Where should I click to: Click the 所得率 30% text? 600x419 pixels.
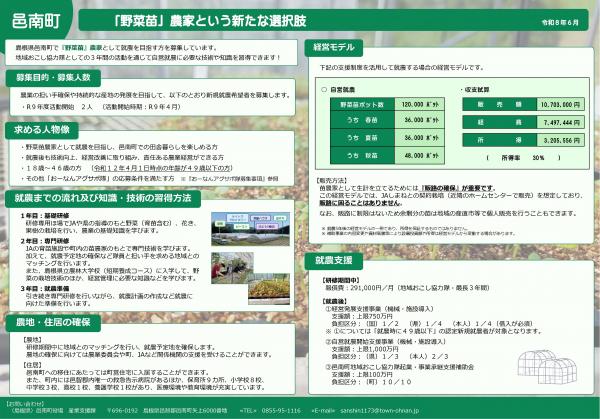pyautogui.click(x=523, y=158)
